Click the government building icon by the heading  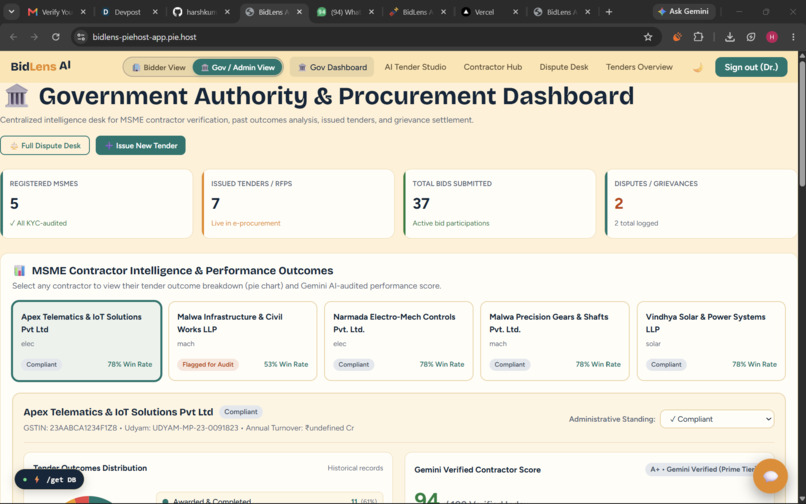pos(17,96)
